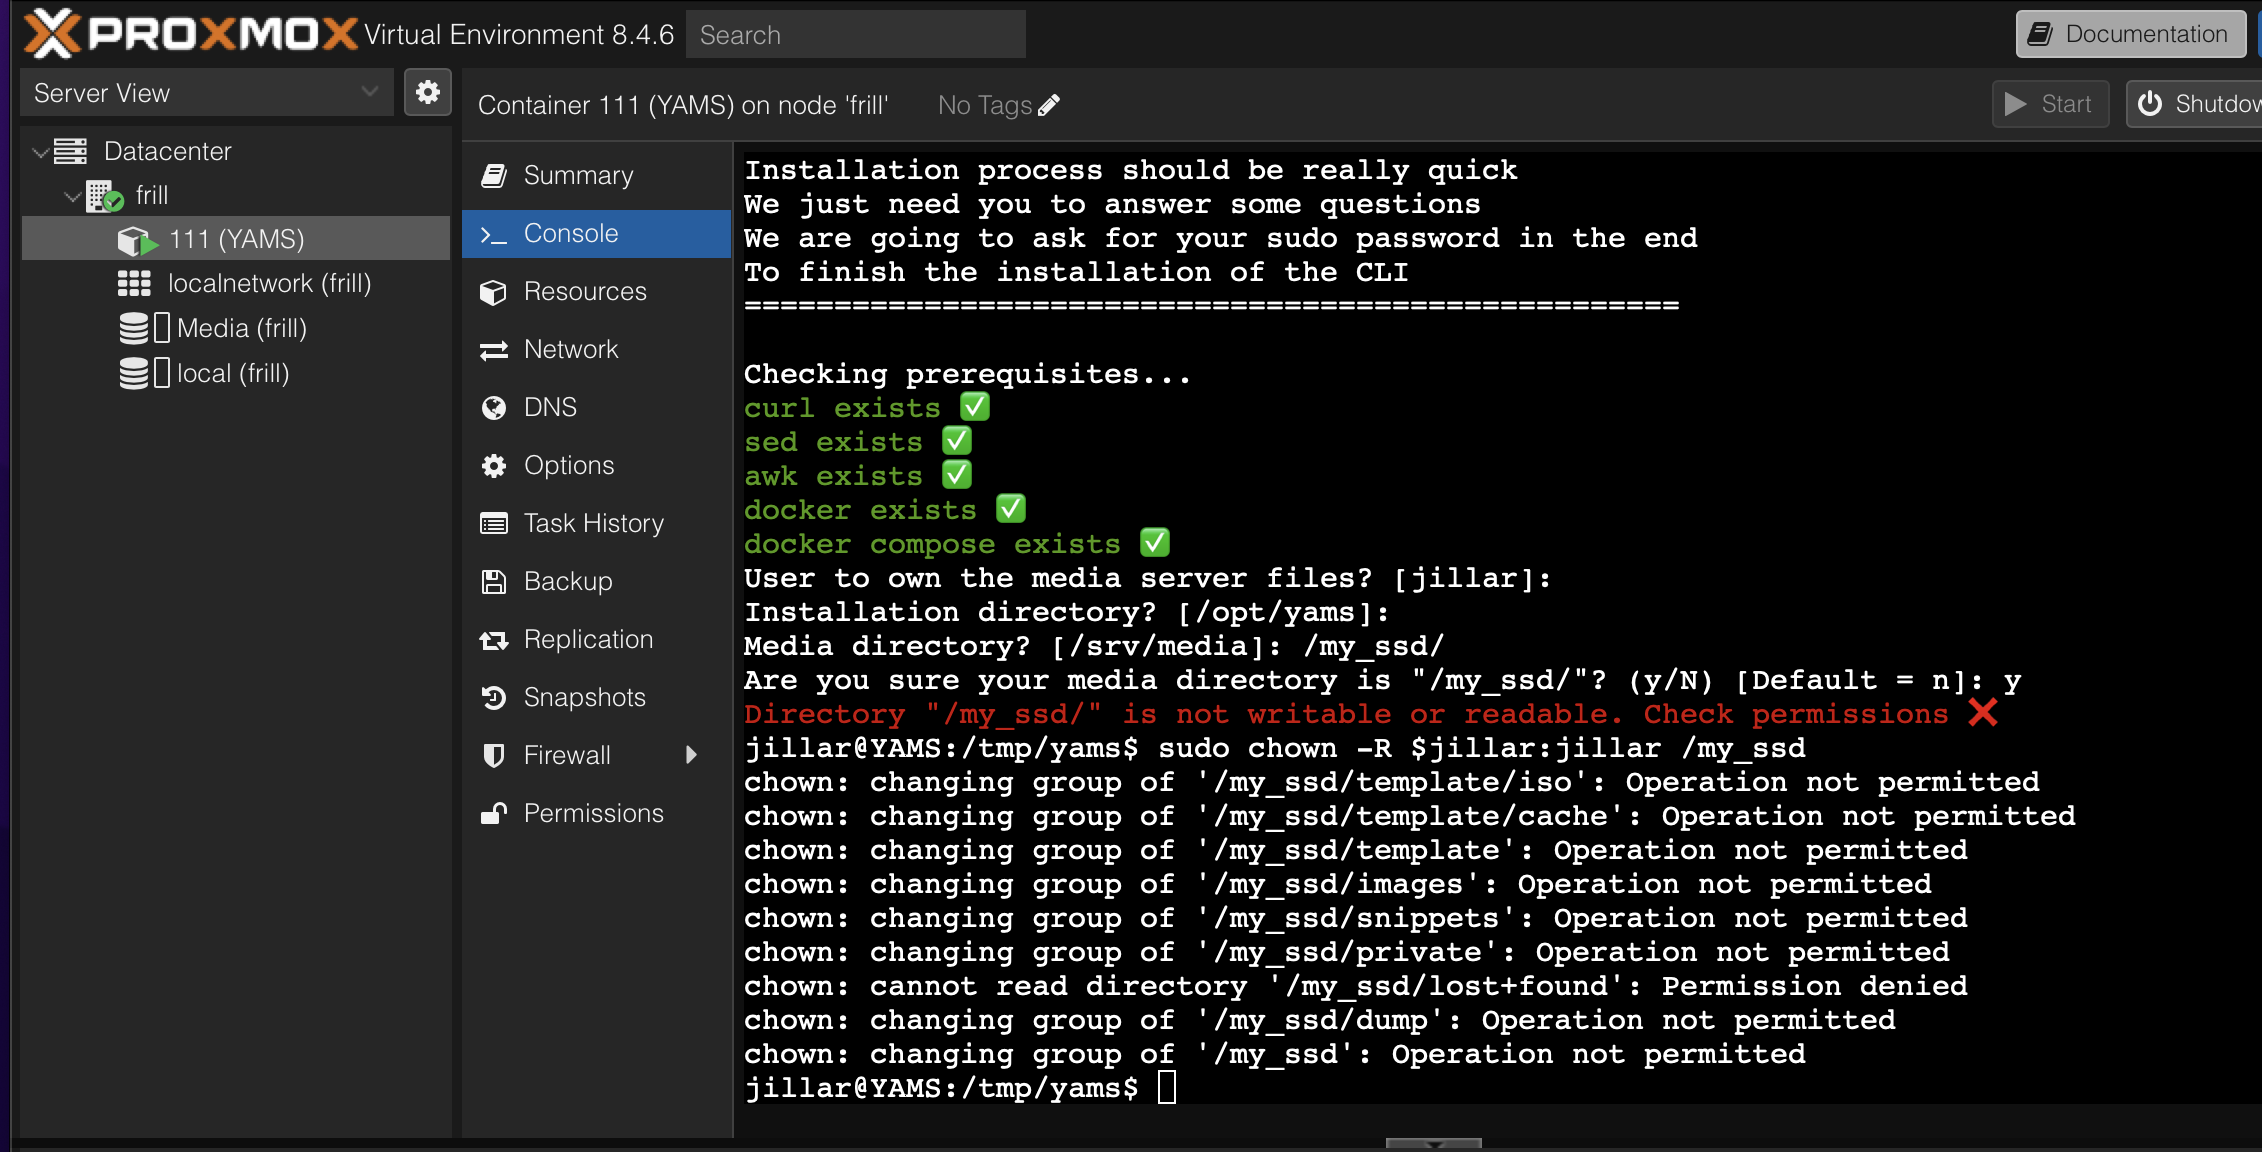Screen dimensions: 2262x1152
Task: Click the No Tags label
Action: (x=985, y=105)
